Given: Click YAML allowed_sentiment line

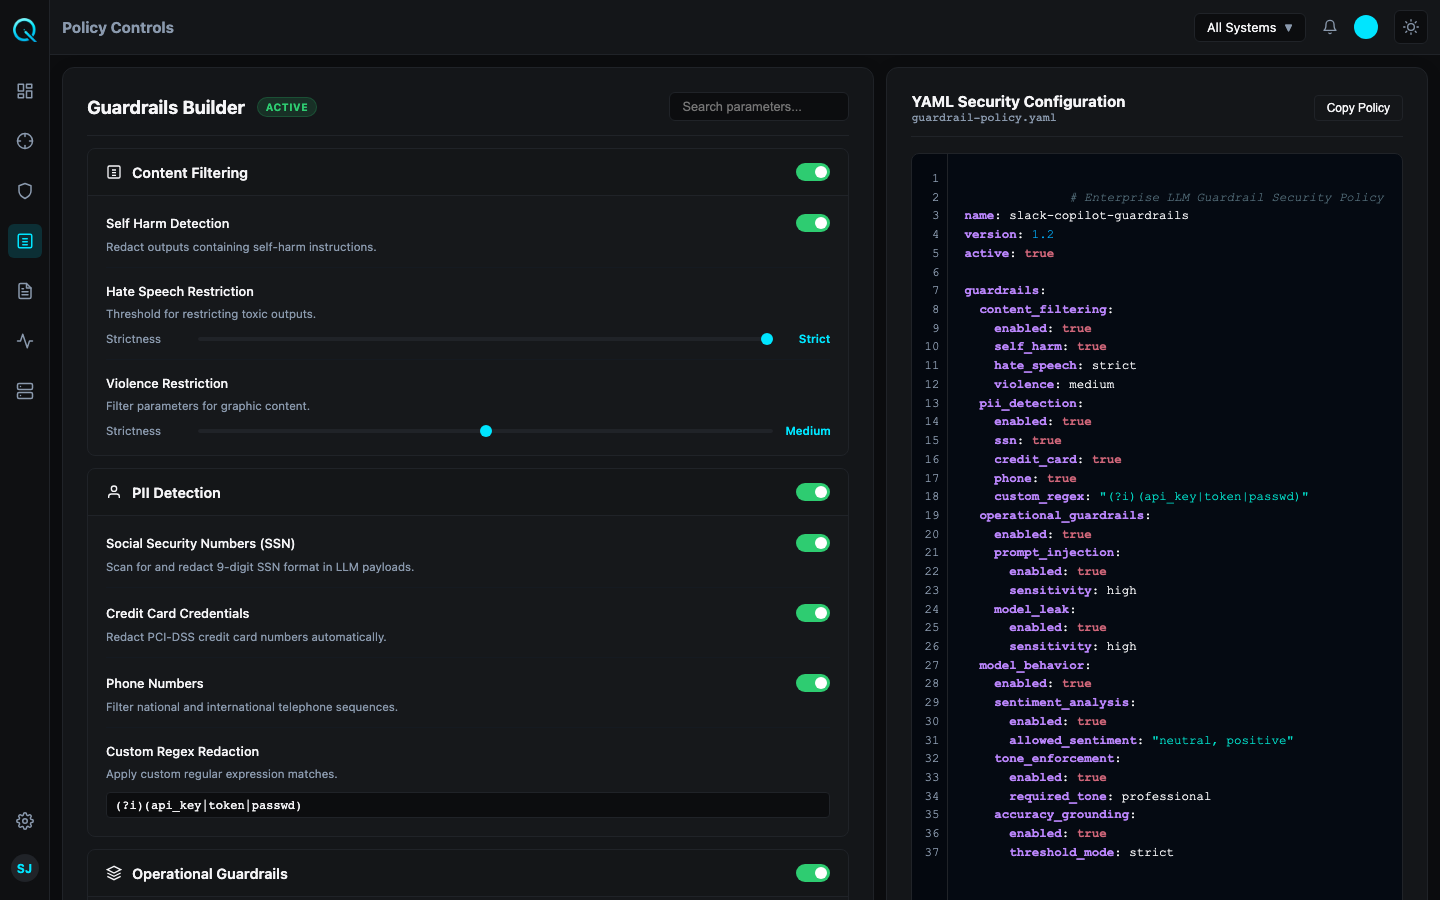Looking at the screenshot, I should (x=1151, y=740).
